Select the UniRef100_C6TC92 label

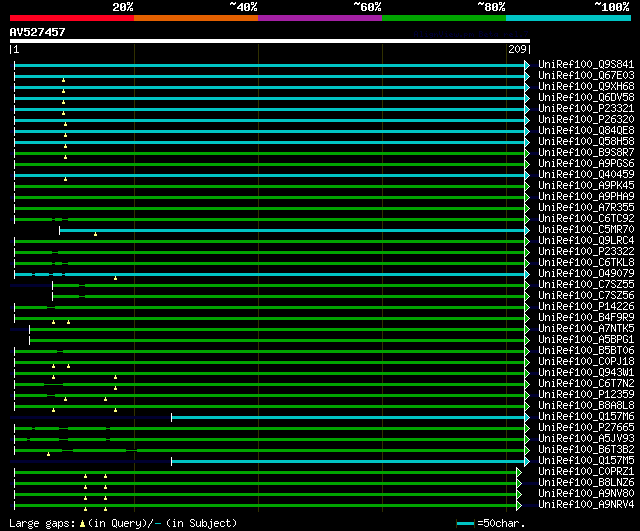click(586, 218)
